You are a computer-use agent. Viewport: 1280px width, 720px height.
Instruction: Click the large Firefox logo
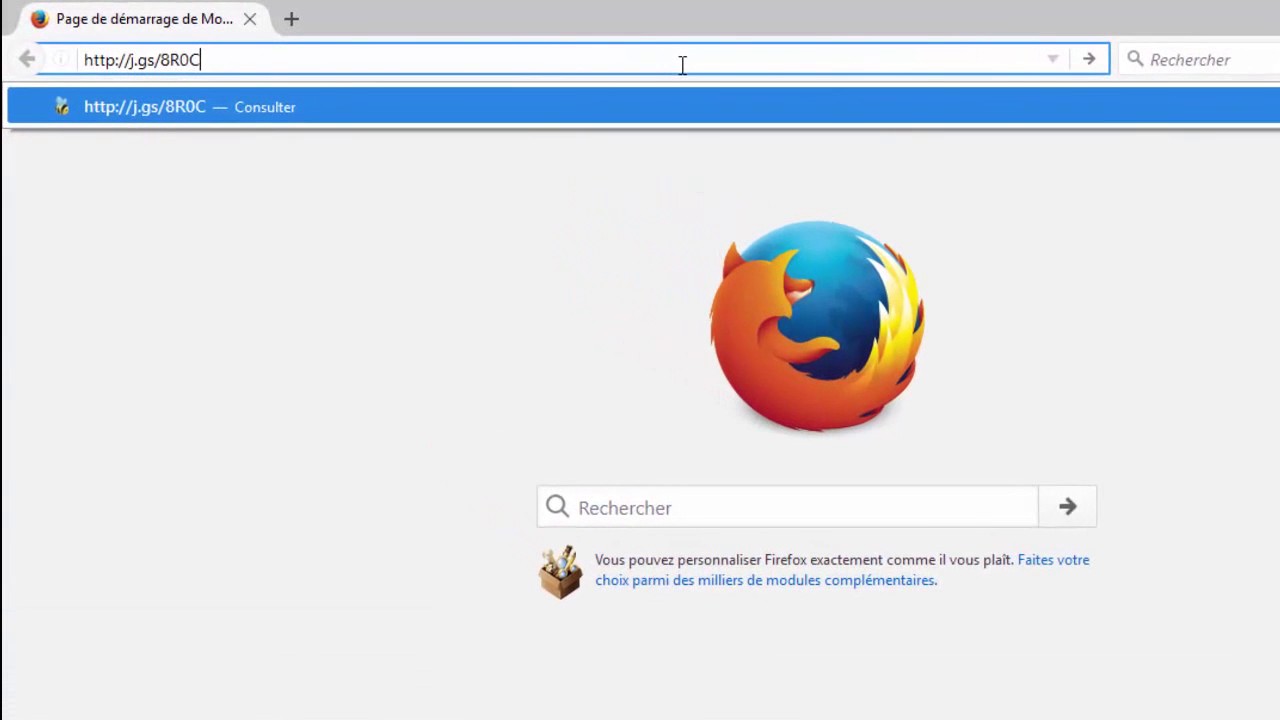click(817, 326)
